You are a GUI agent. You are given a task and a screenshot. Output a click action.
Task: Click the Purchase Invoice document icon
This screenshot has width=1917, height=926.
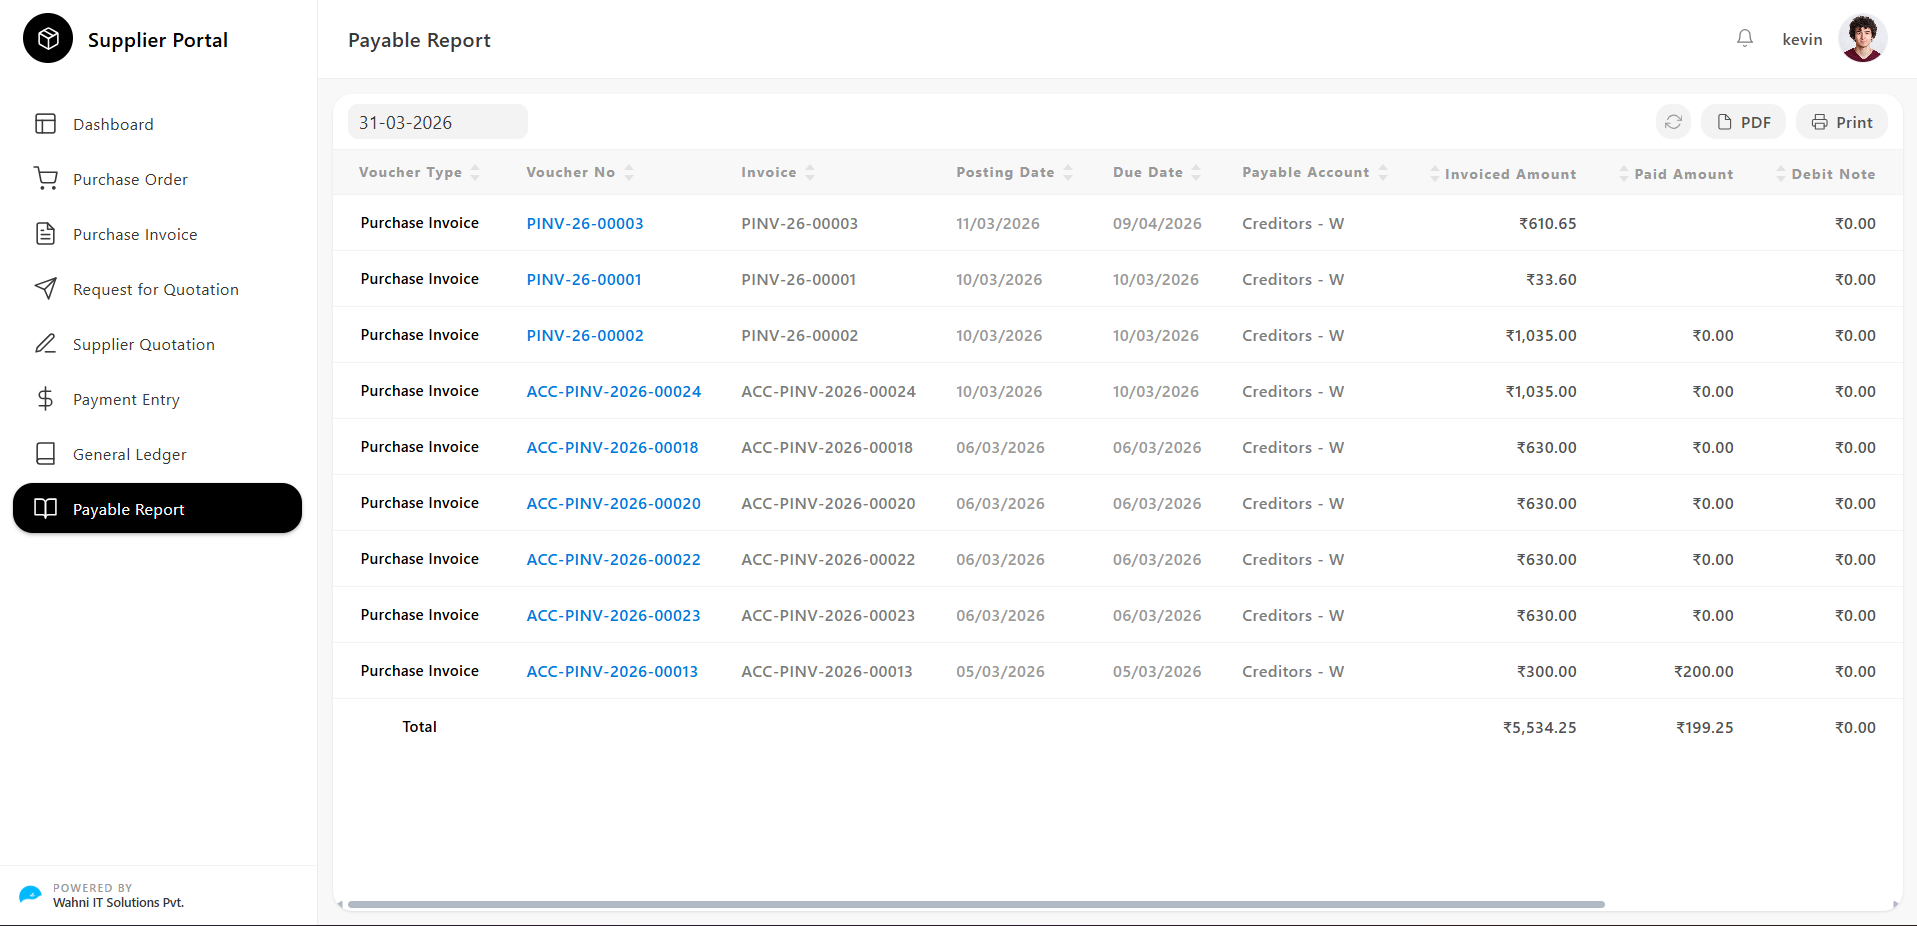tap(46, 234)
